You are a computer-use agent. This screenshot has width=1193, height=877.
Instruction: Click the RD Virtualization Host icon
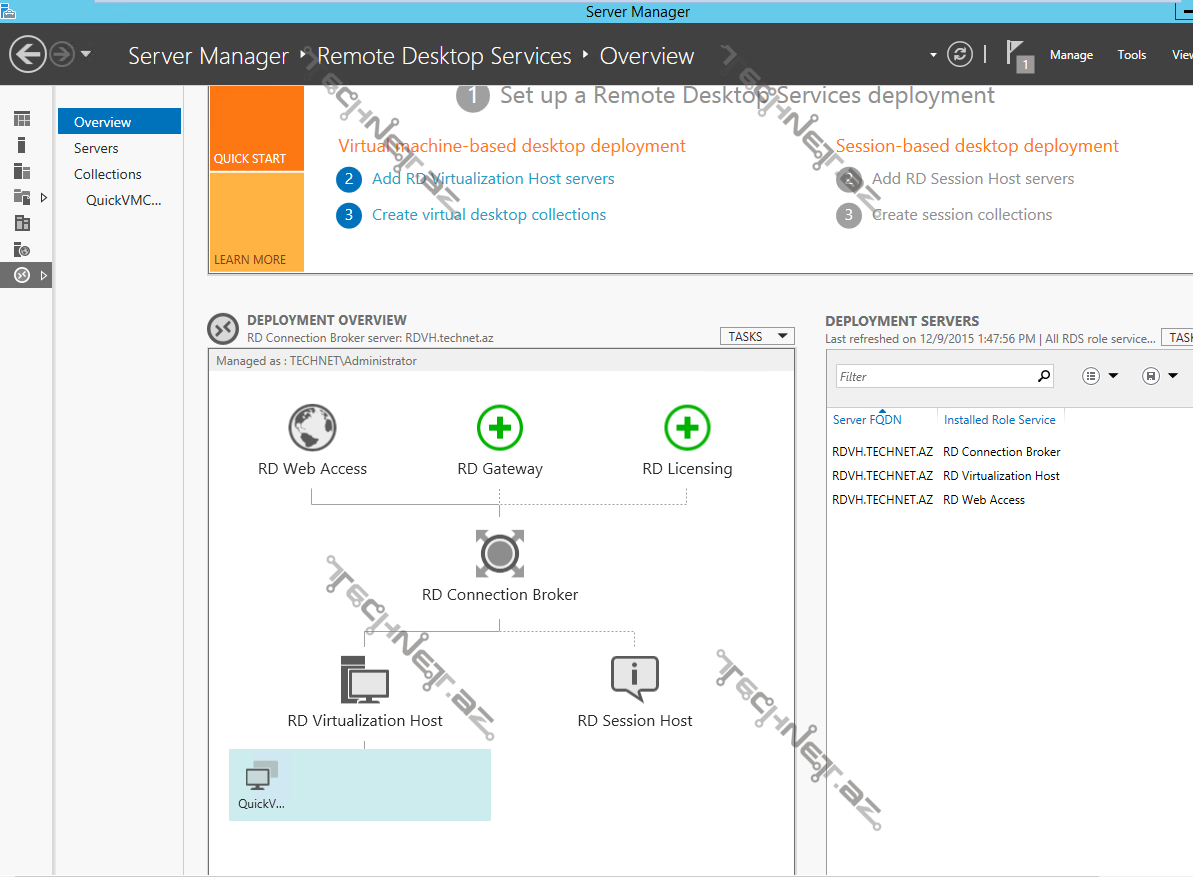pyautogui.click(x=364, y=680)
